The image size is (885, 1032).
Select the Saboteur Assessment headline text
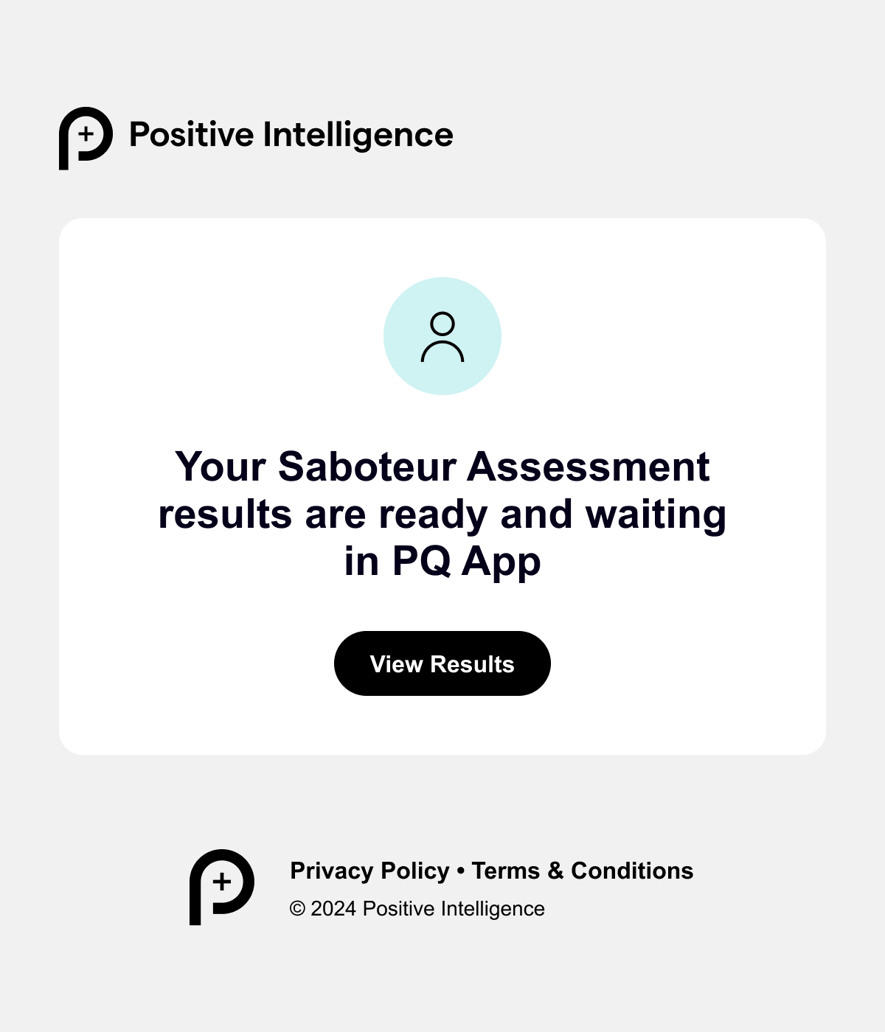(x=442, y=513)
